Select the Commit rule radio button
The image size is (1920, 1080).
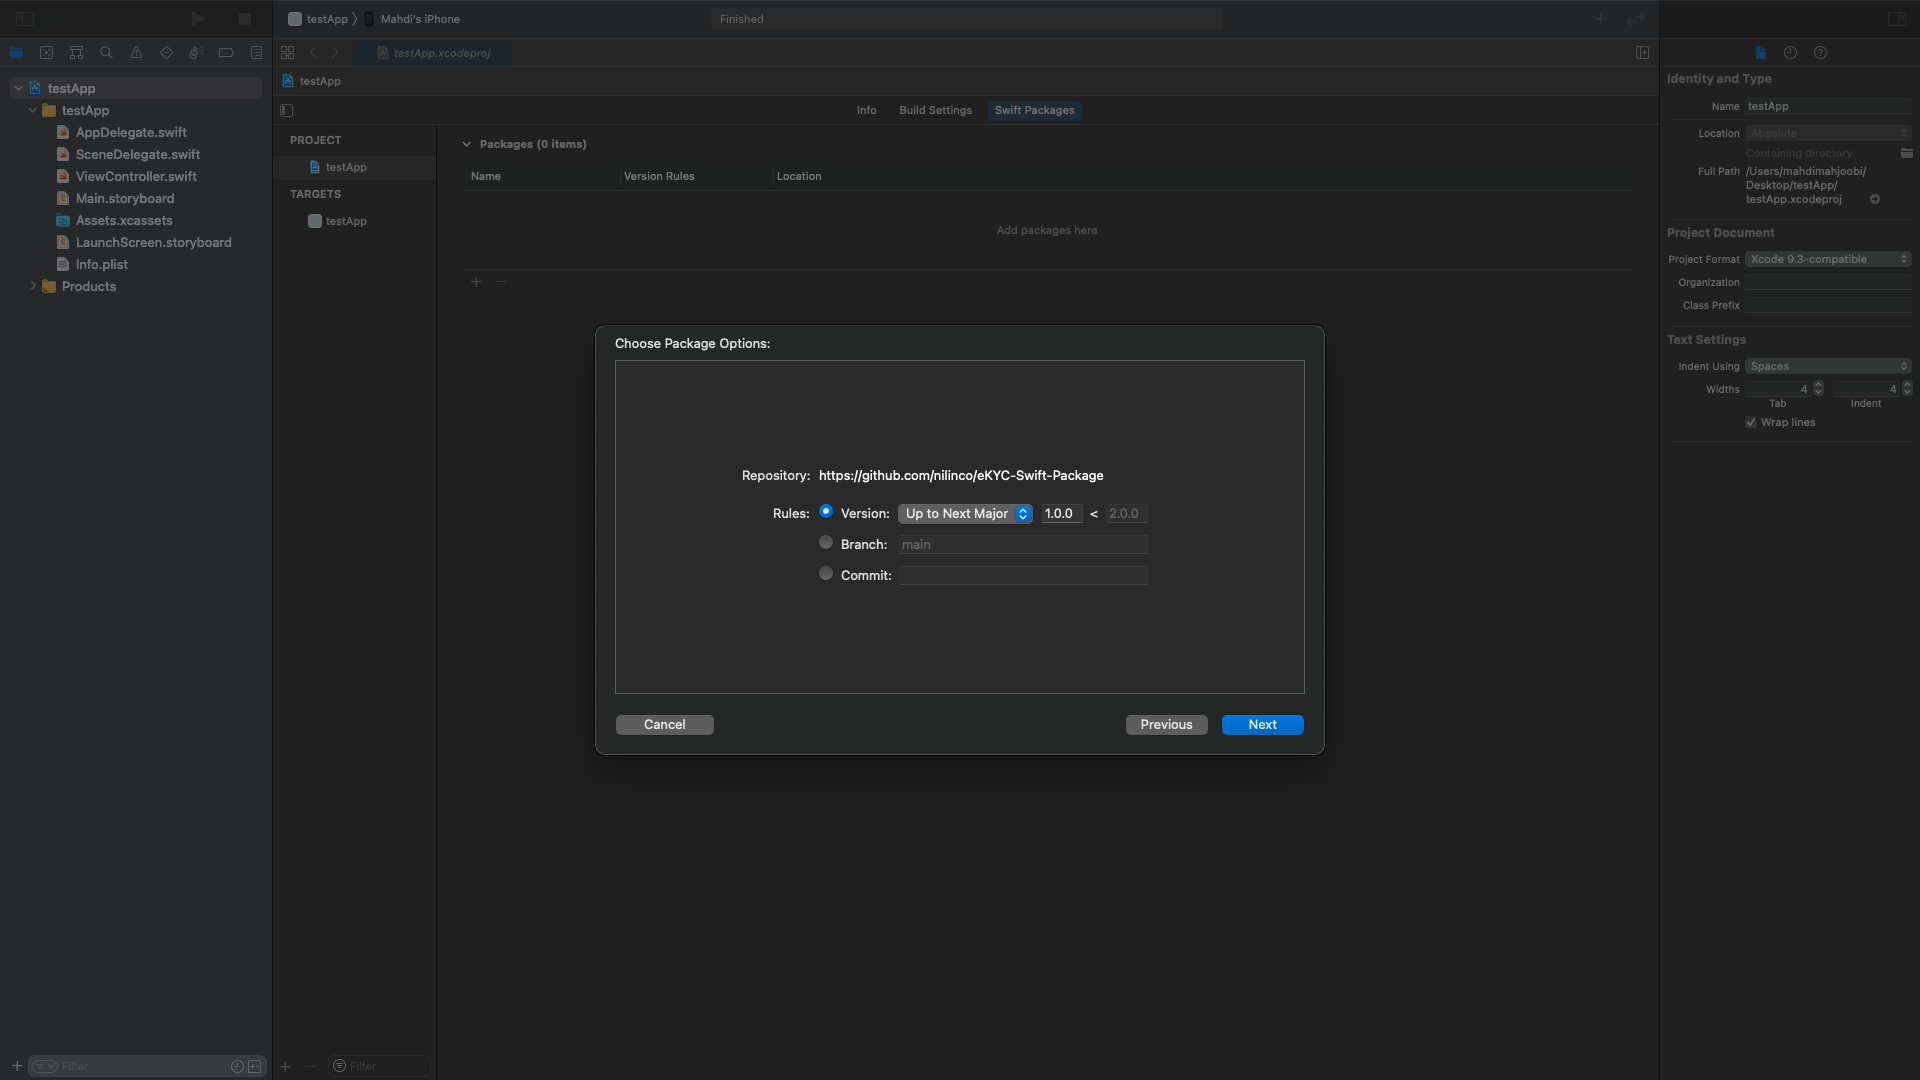(x=826, y=574)
